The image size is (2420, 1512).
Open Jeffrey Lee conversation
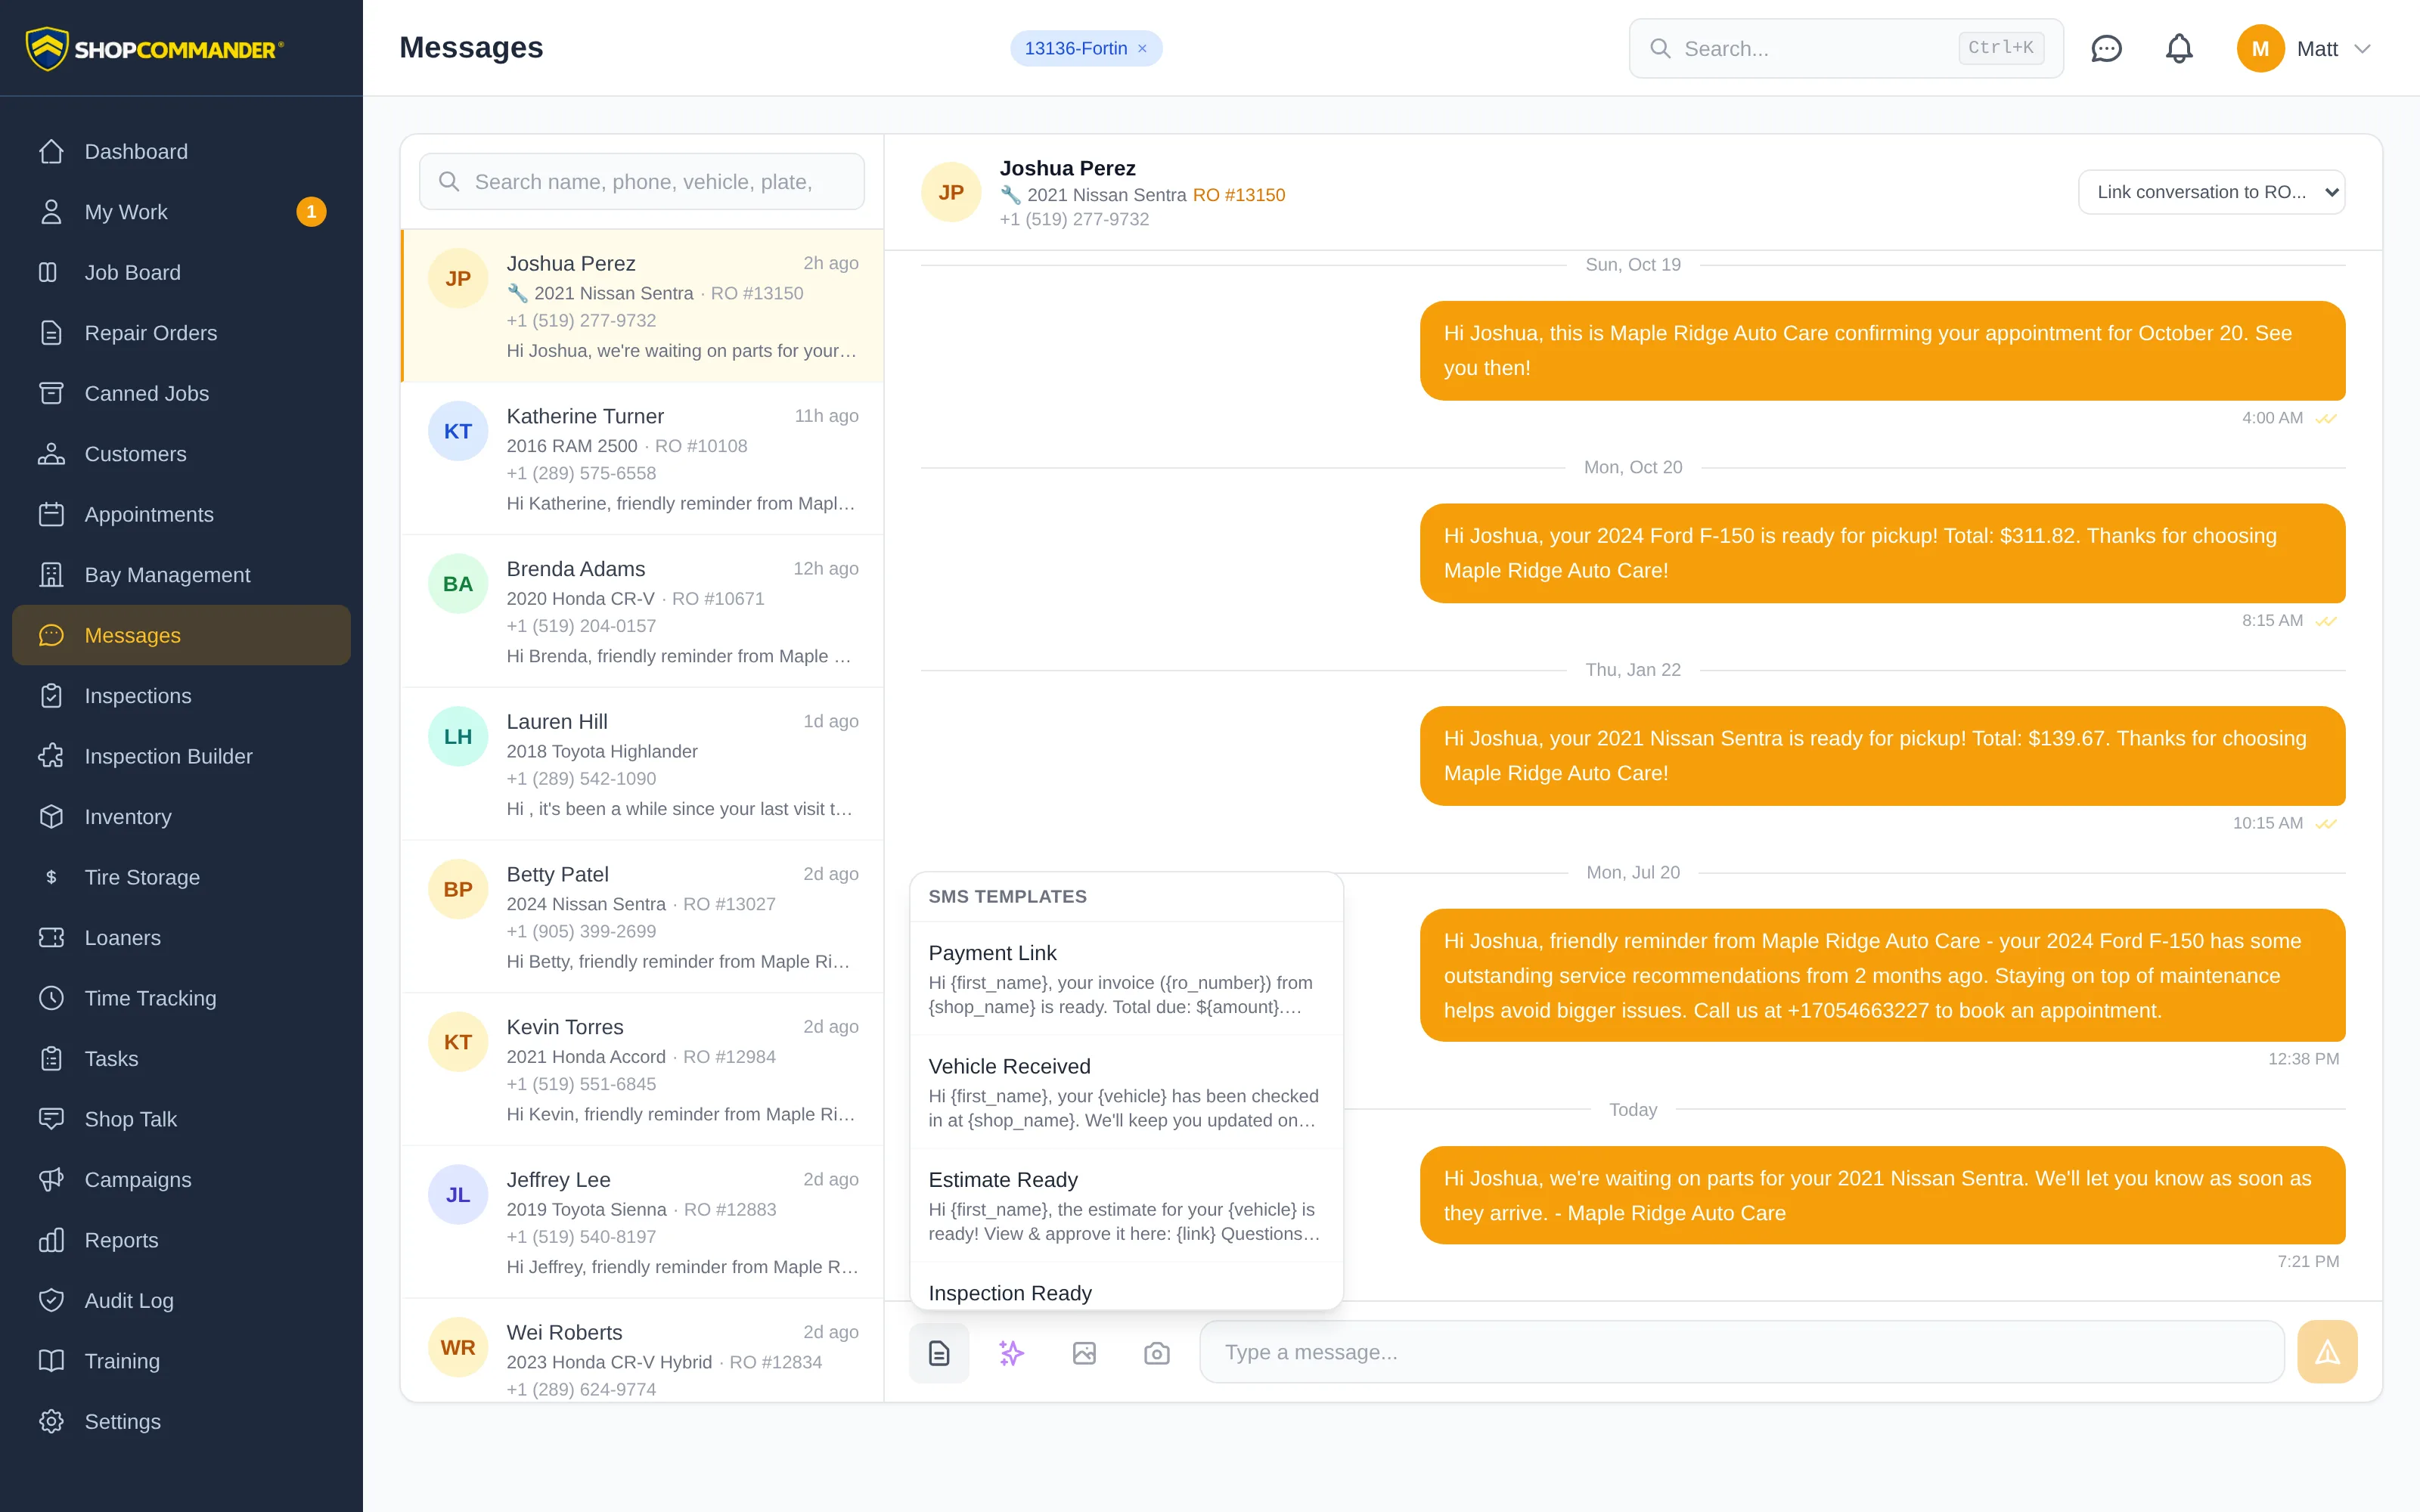click(x=642, y=1223)
